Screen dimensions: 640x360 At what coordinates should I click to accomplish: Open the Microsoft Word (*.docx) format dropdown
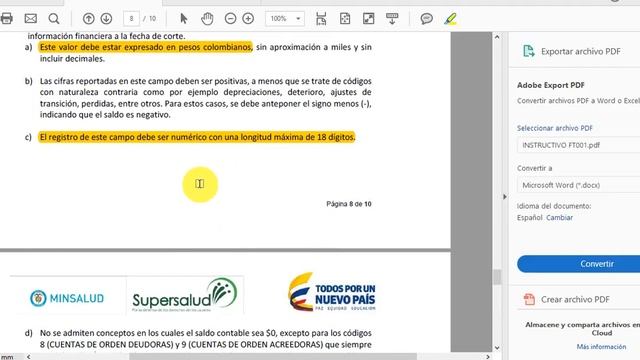coord(578,185)
